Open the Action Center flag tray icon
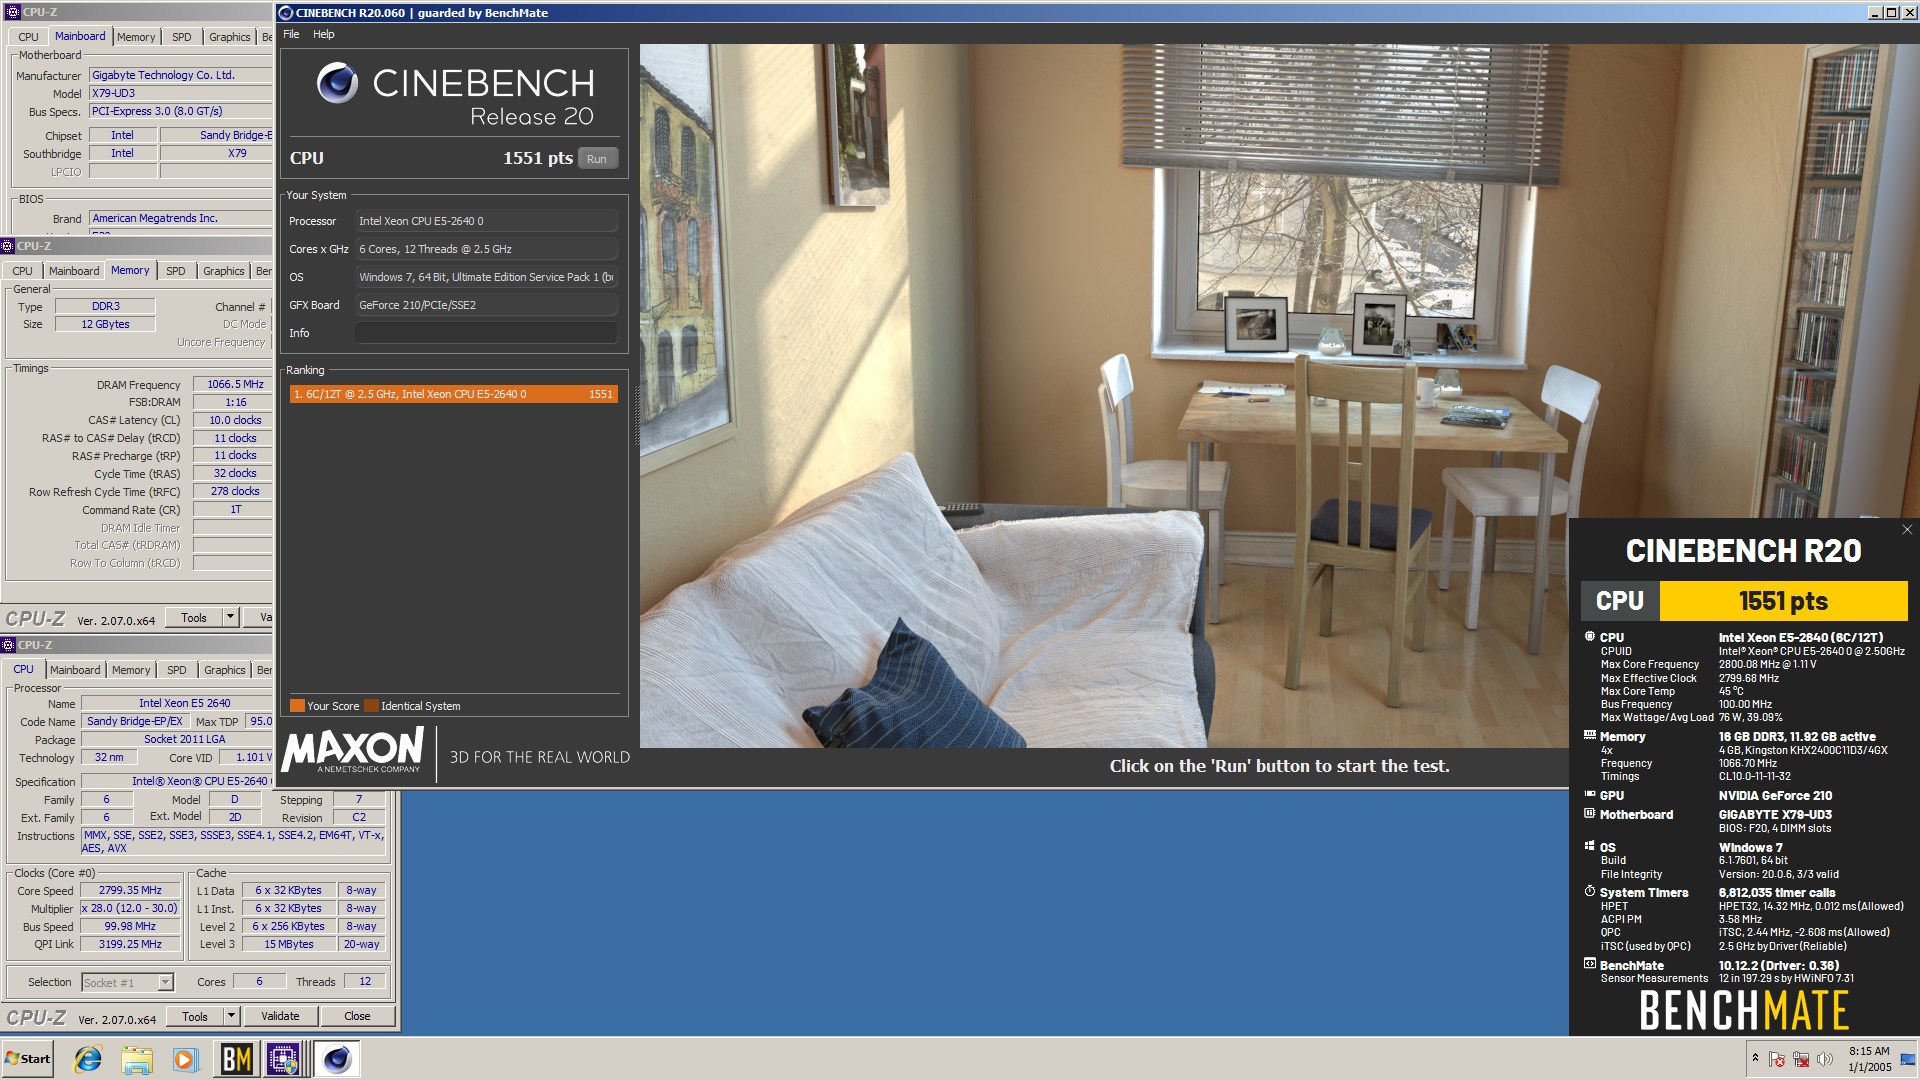Image resolution: width=1920 pixels, height=1080 pixels. pyautogui.click(x=1777, y=1059)
